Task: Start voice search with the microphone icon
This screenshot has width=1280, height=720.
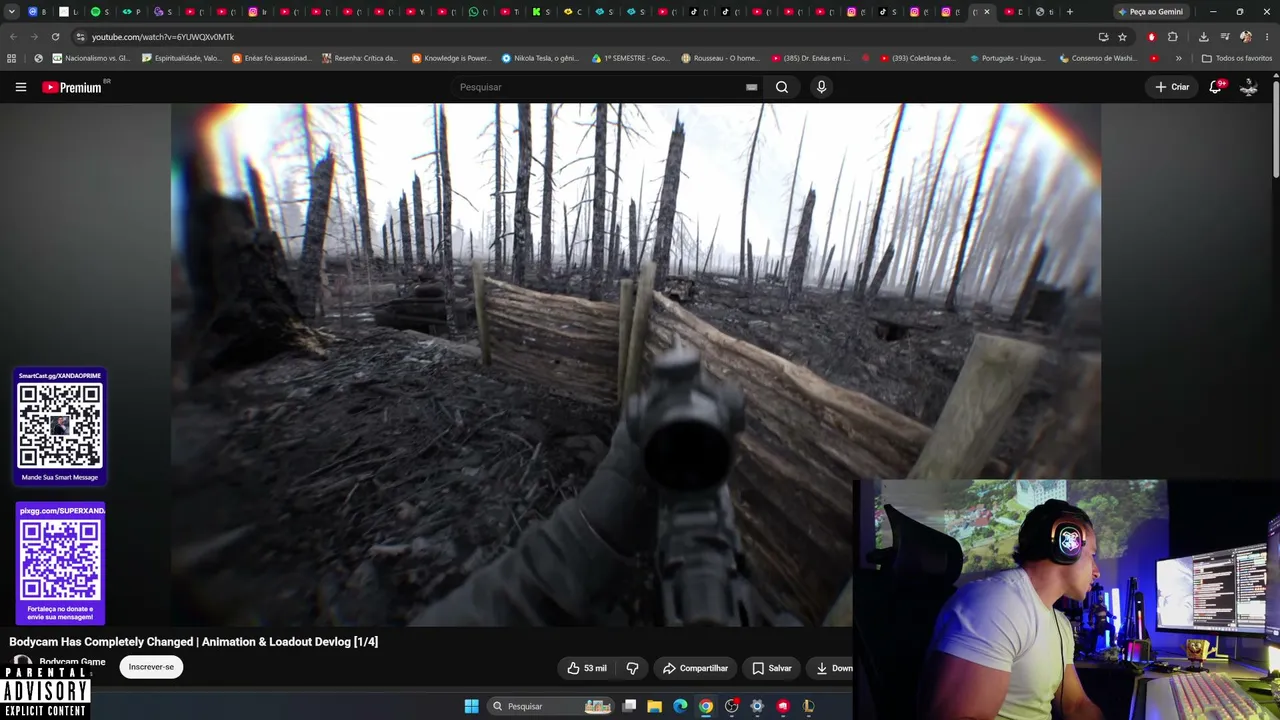Action: tap(821, 87)
